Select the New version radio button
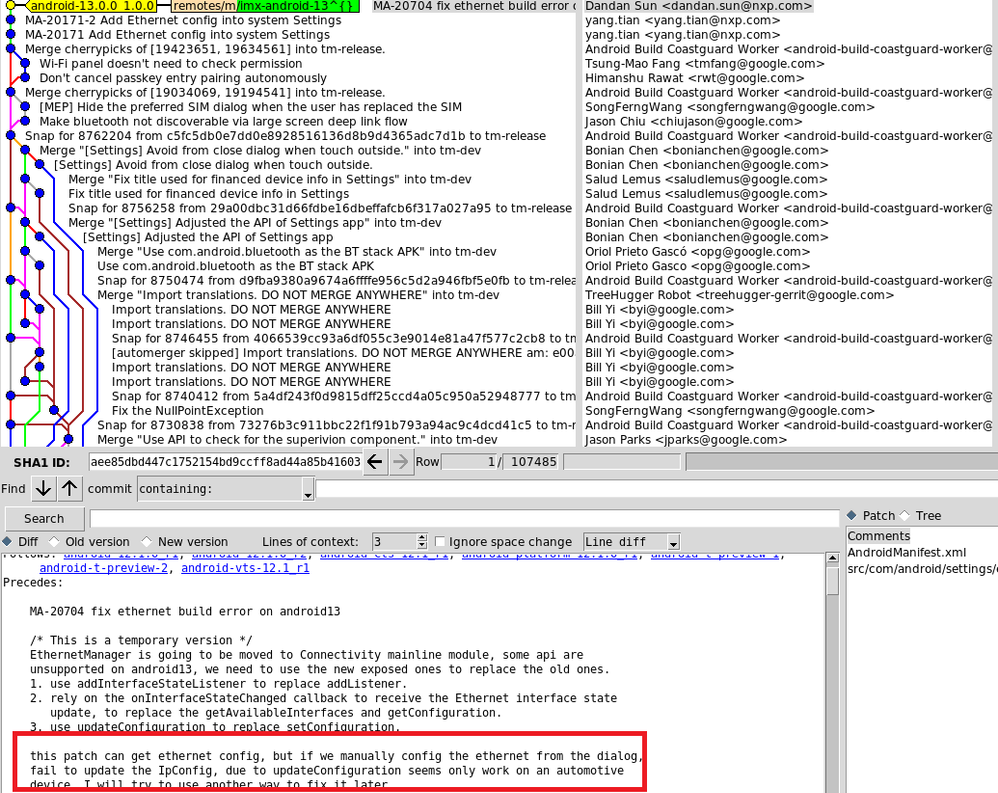The image size is (998, 793). (185, 542)
